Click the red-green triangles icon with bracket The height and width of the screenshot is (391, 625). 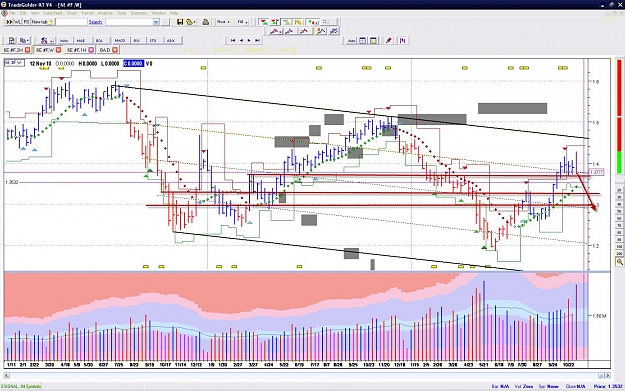(x=275, y=22)
